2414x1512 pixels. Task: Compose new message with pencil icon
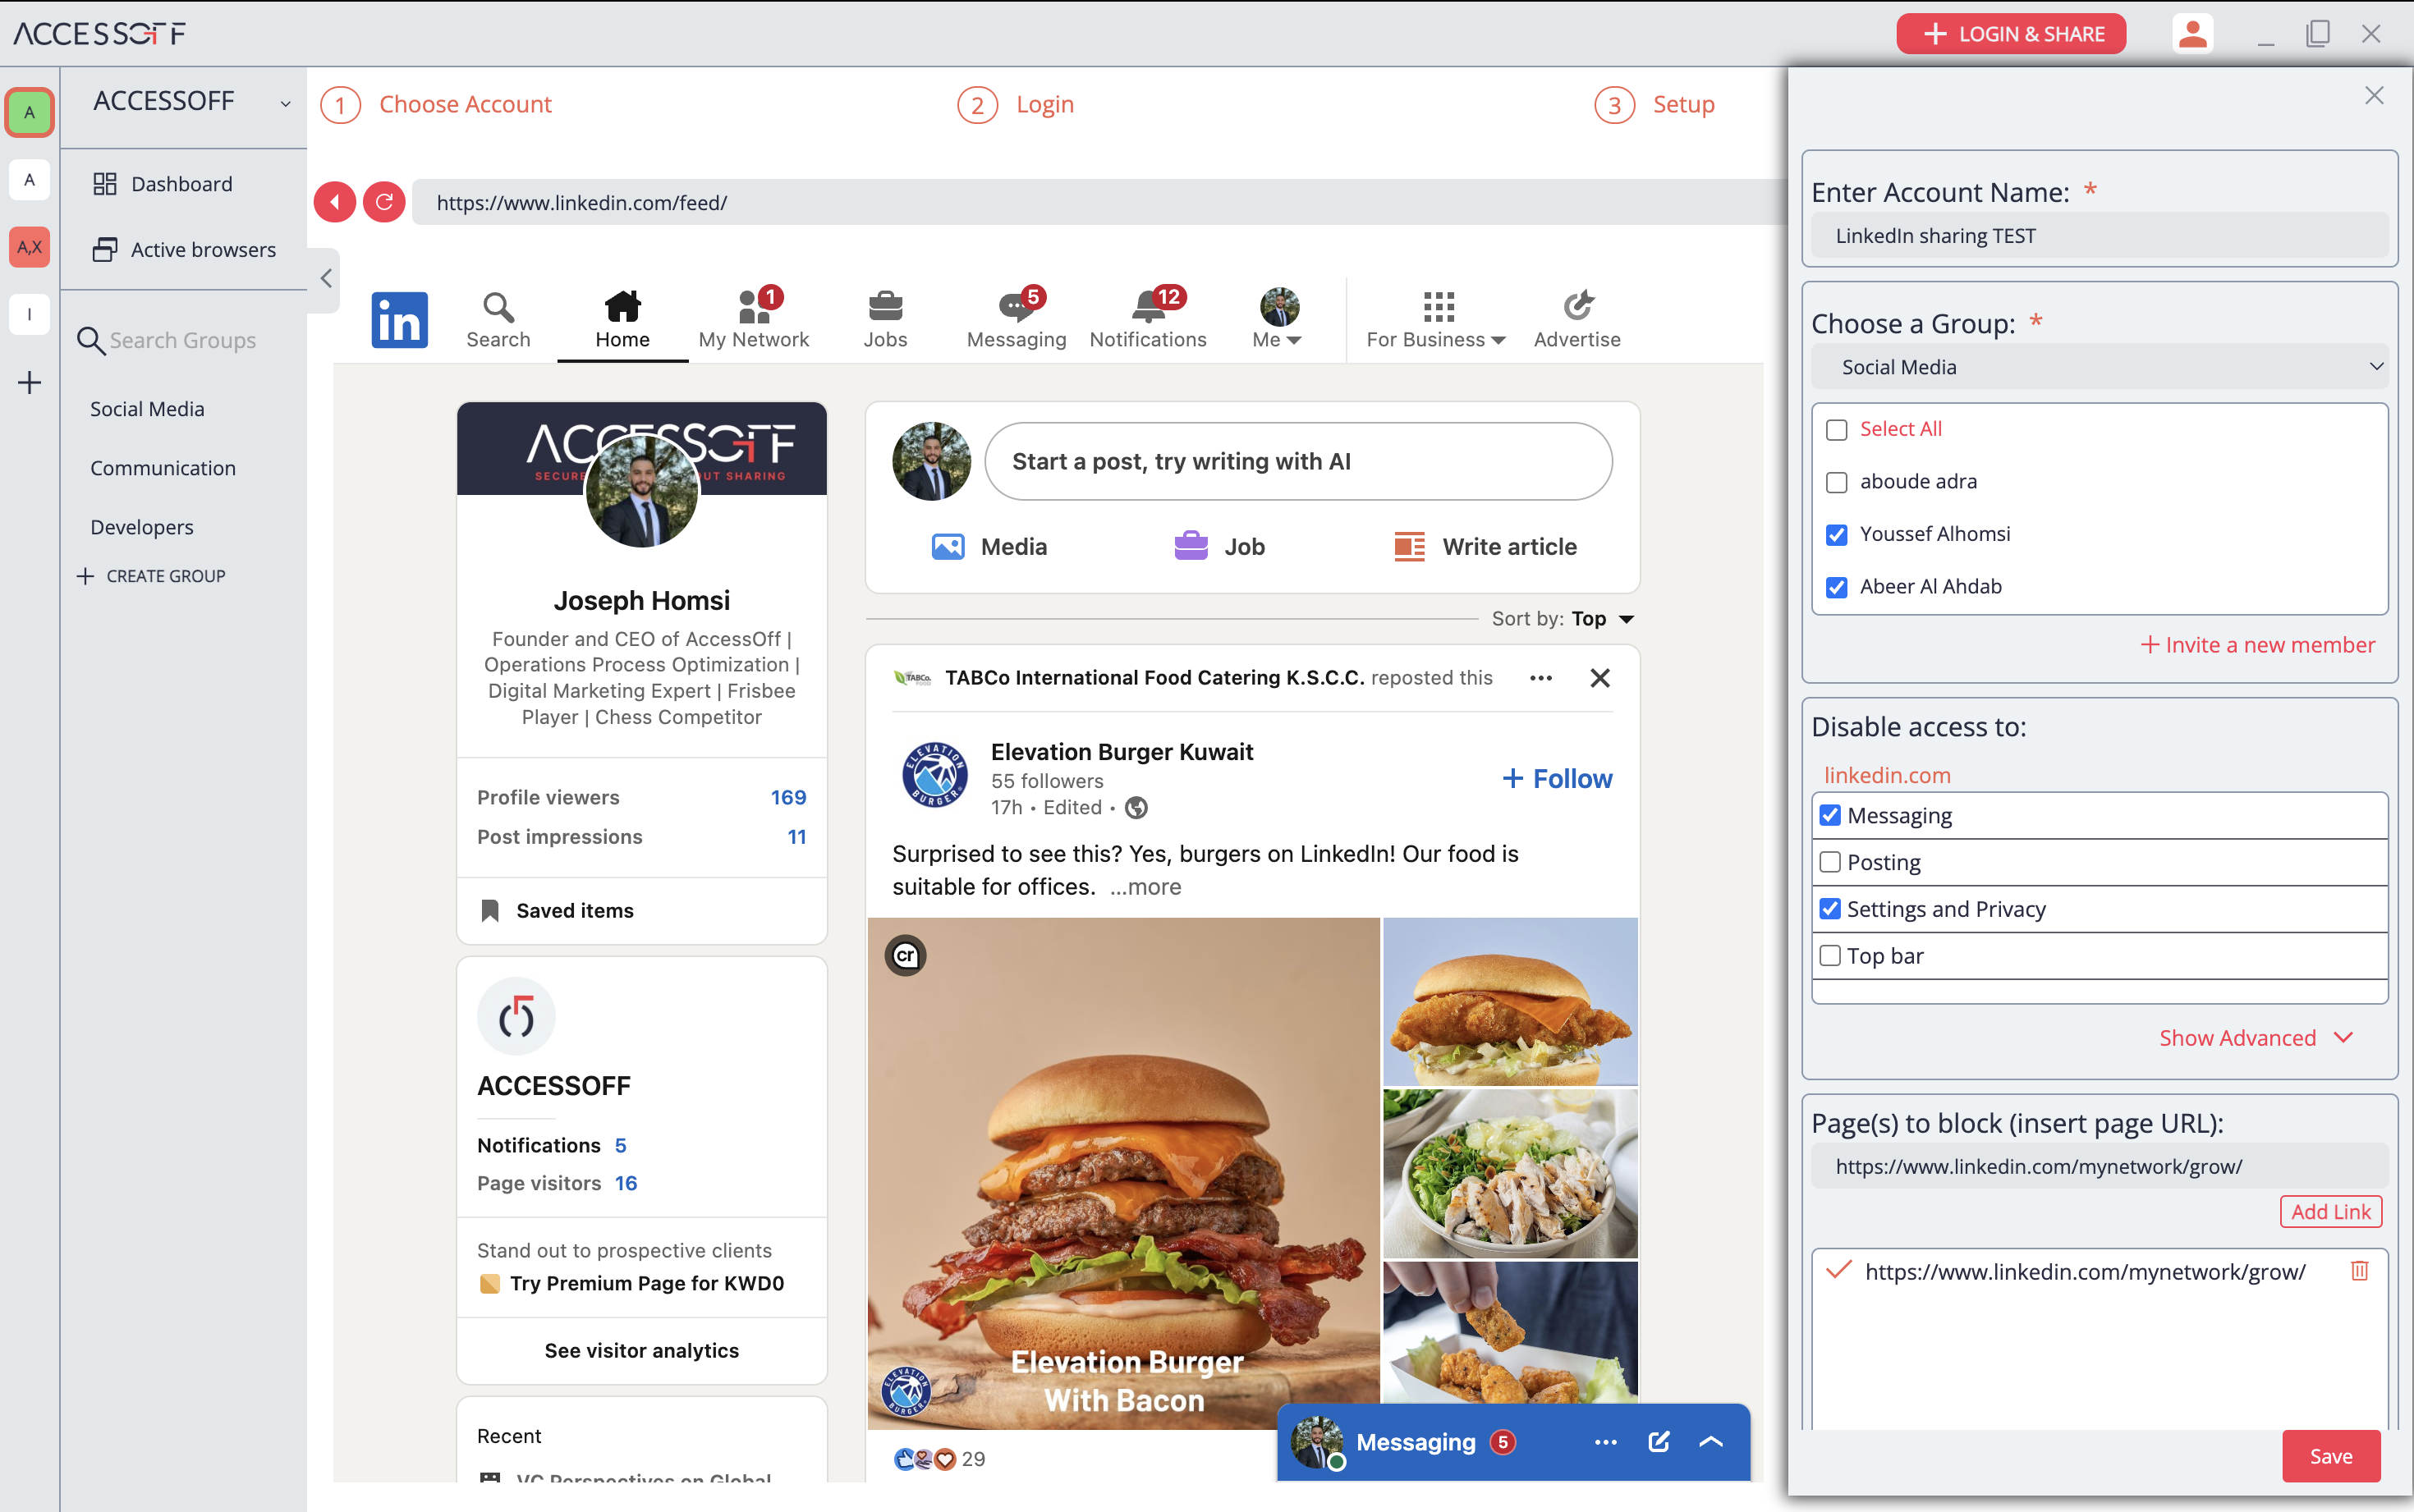click(x=1658, y=1442)
